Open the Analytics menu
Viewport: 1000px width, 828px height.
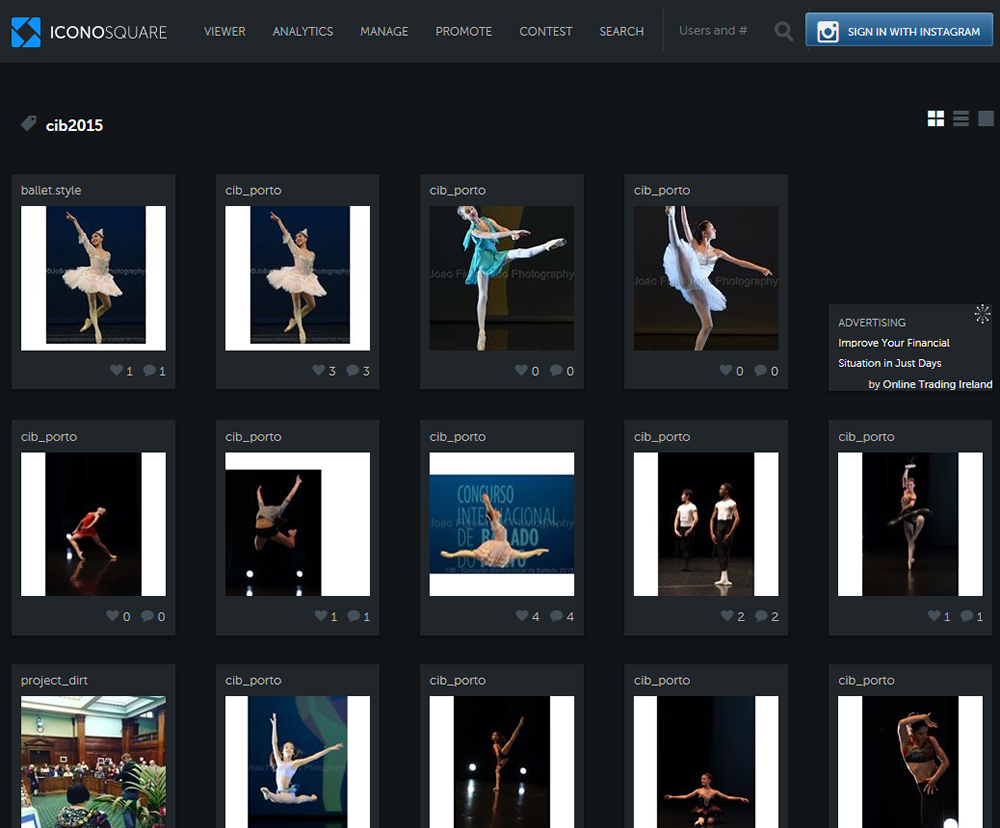point(303,31)
